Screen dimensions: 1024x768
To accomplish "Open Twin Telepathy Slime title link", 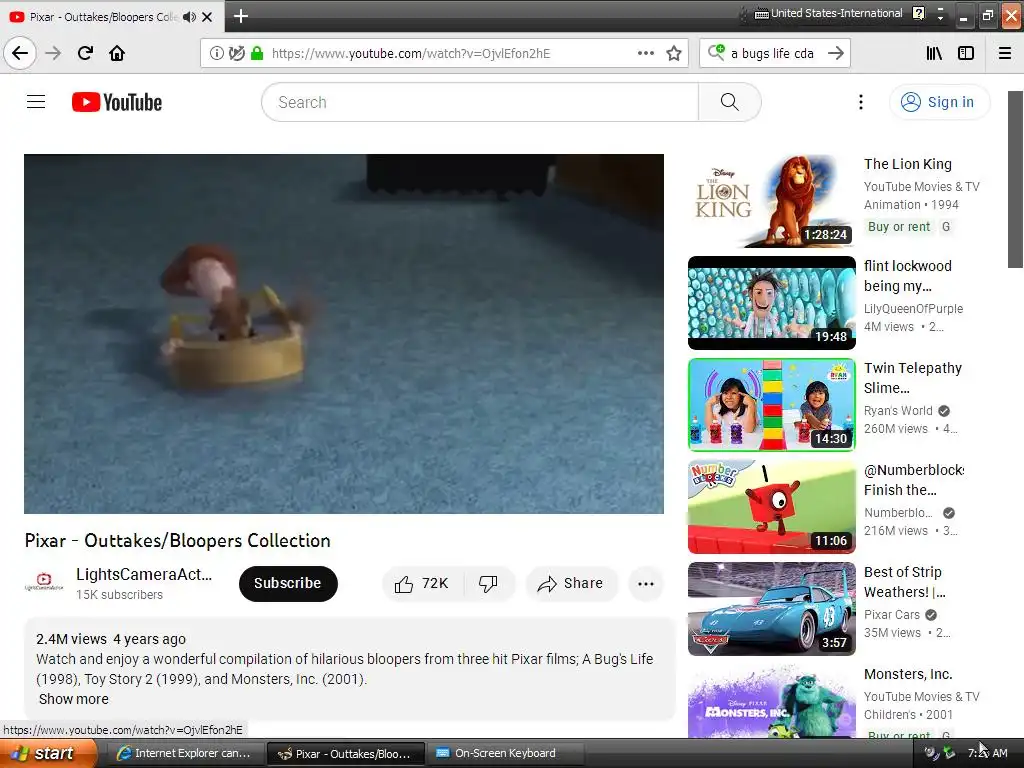I will tap(913, 377).
